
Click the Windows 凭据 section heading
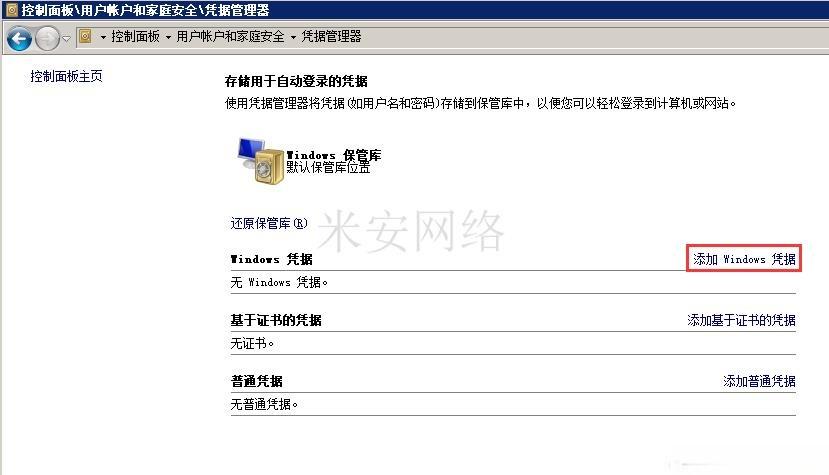271,259
